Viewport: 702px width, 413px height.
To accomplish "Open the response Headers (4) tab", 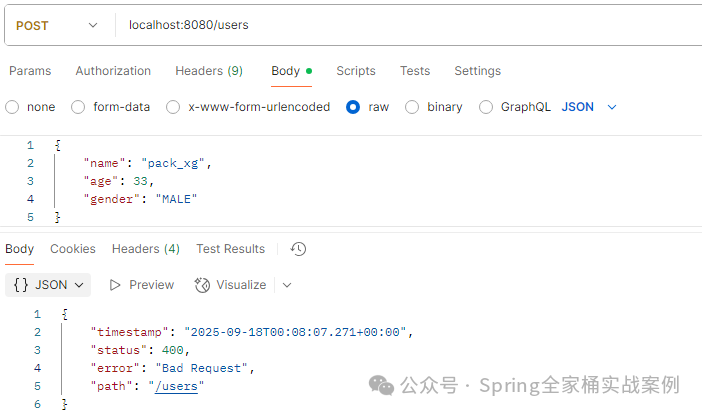I will pyautogui.click(x=146, y=249).
